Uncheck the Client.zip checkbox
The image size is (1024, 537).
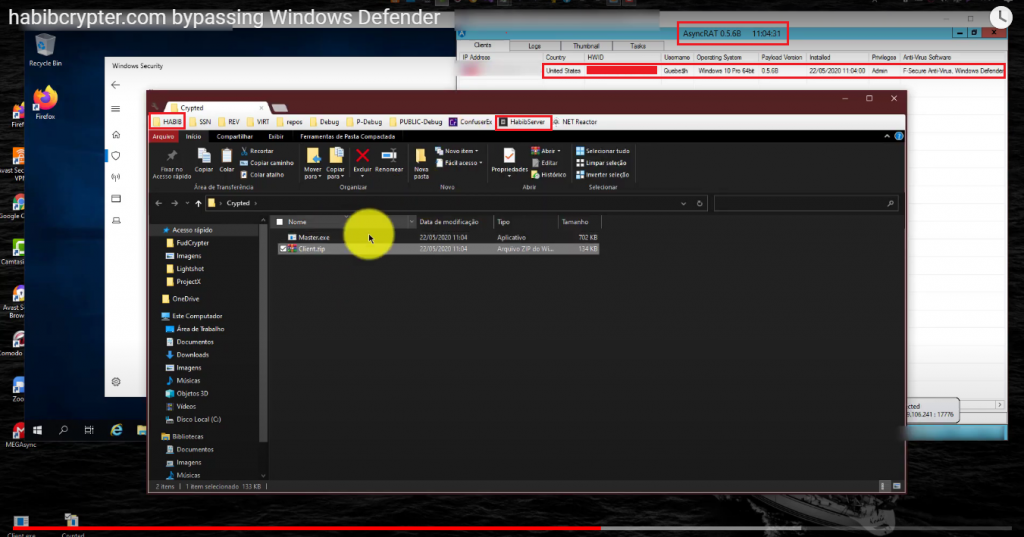(283, 249)
